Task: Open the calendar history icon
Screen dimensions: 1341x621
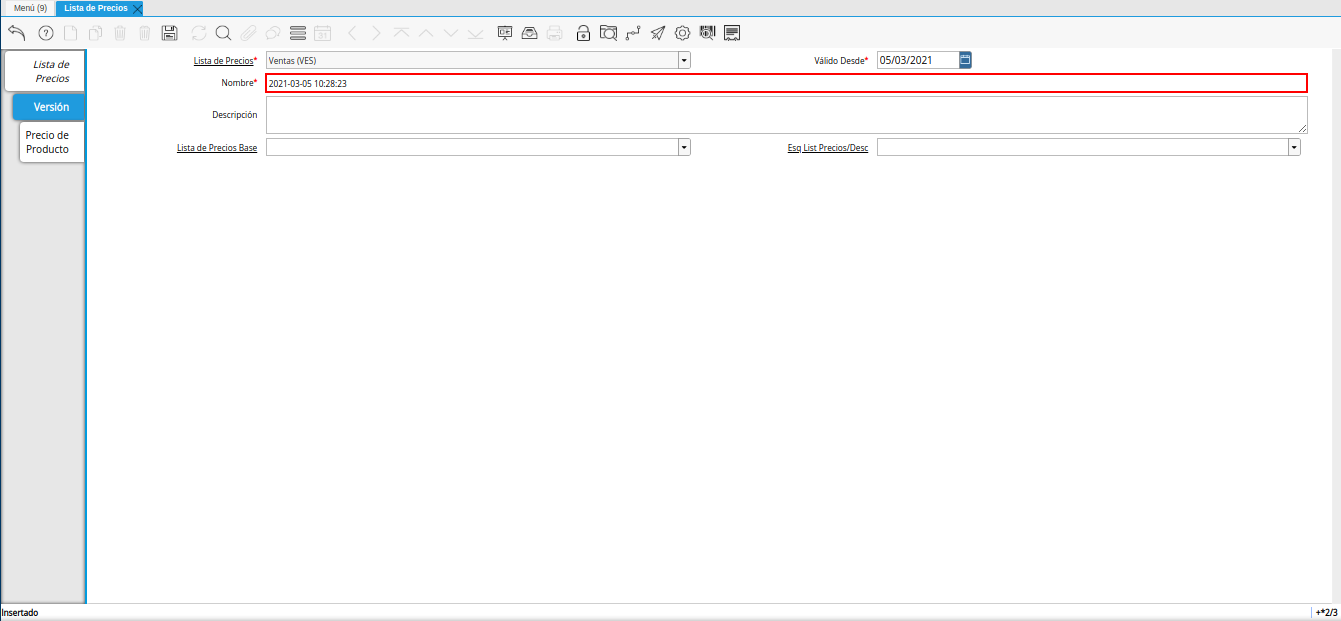Action: pos(322,33)
